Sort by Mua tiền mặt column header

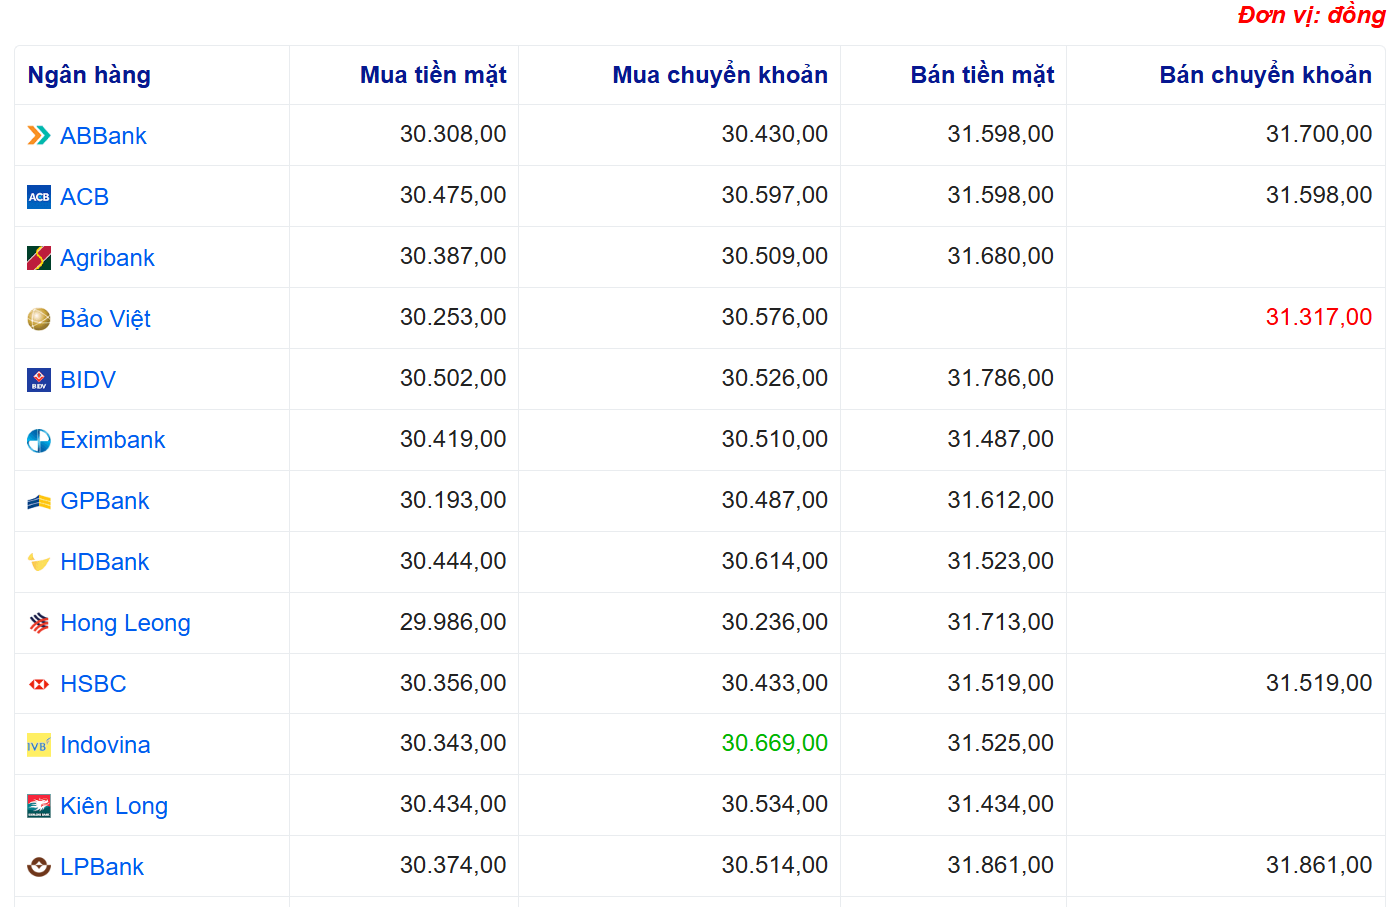click(x=433, y=75)
